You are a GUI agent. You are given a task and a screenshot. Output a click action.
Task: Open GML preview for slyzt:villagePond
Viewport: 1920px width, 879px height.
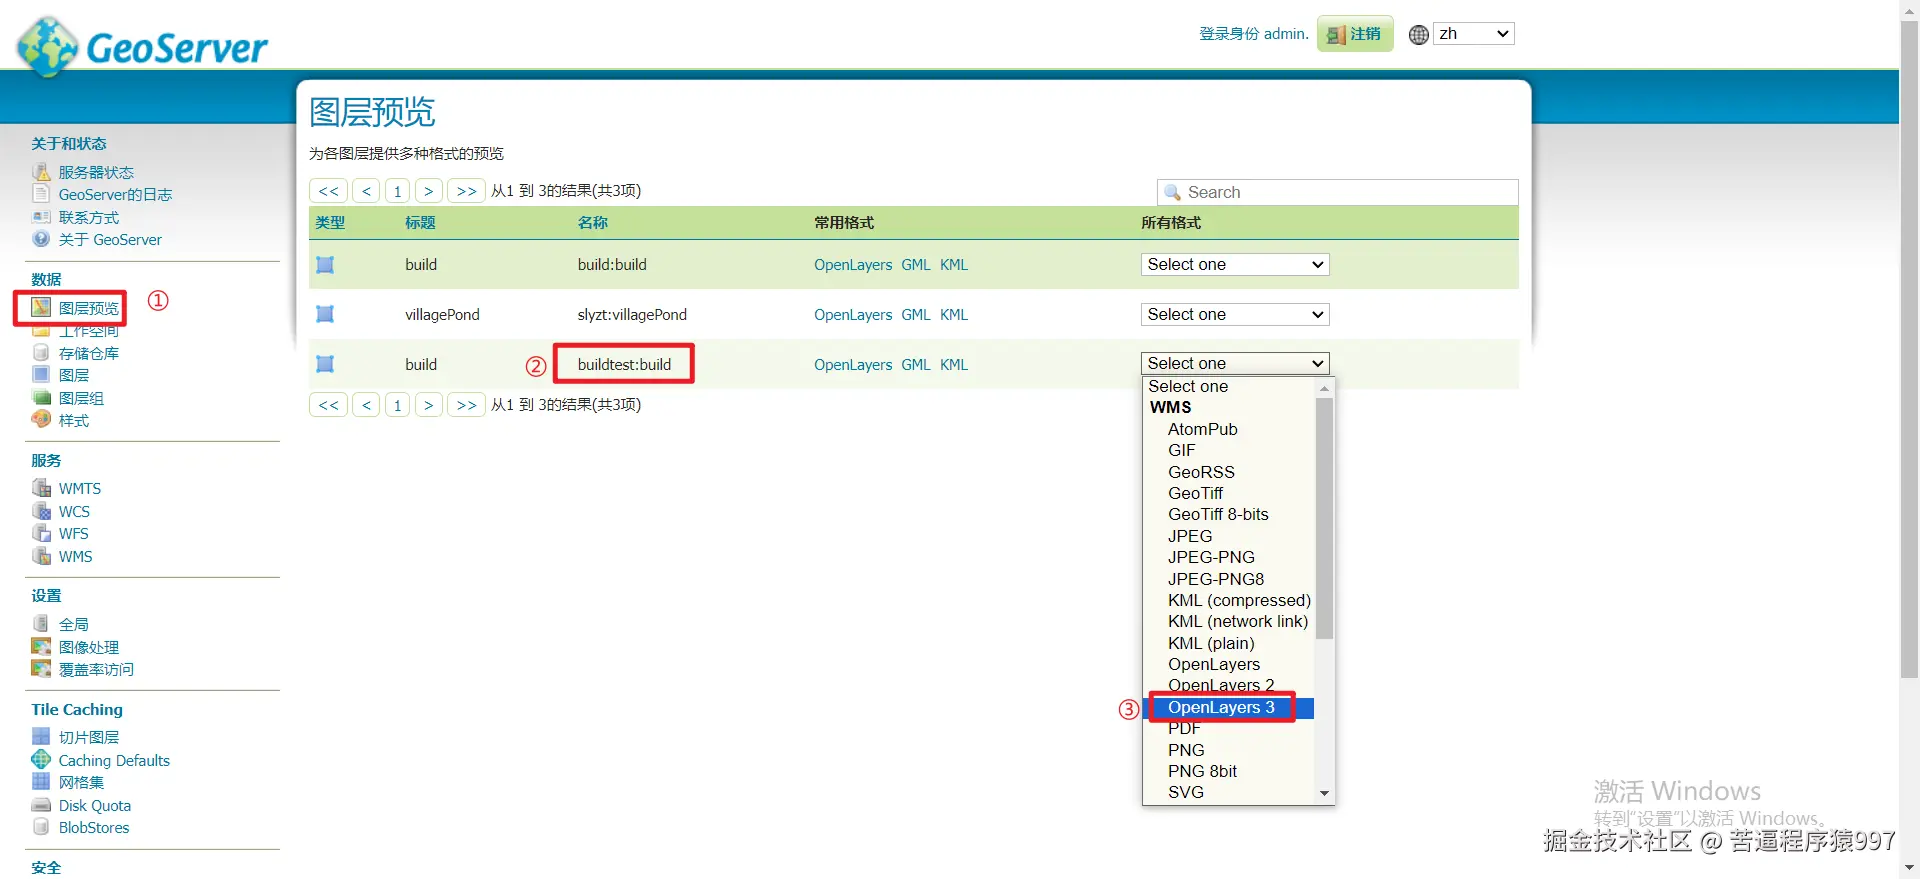click(x=916, y=314)
